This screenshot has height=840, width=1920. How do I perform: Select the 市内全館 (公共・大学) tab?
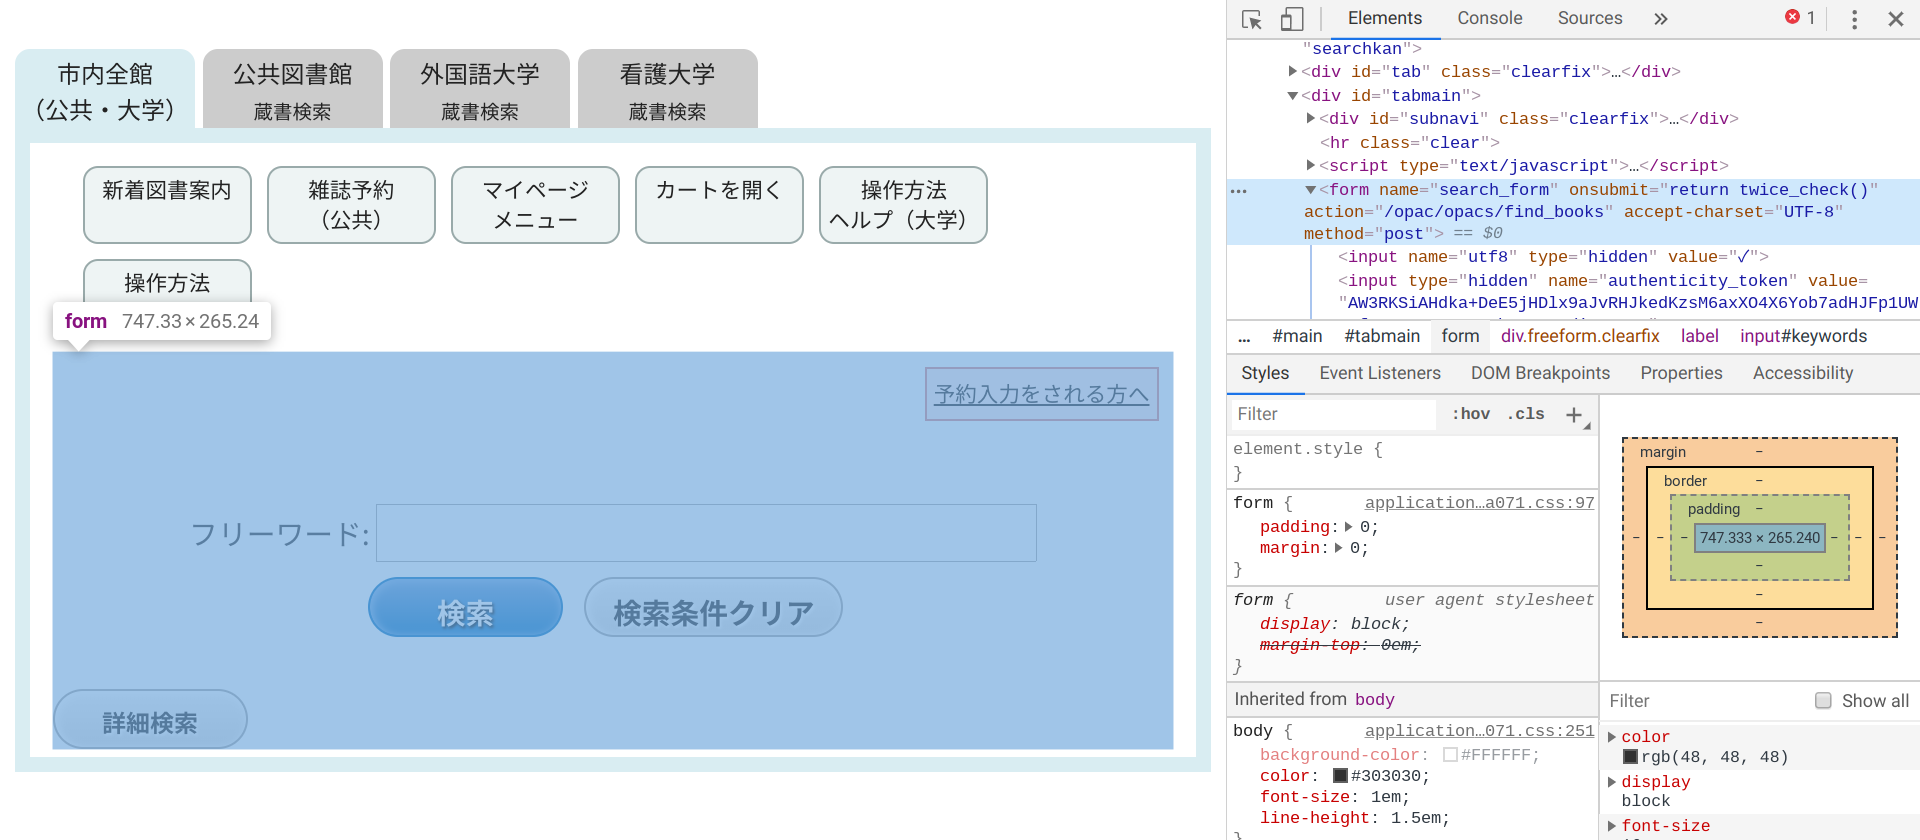[105, 90]
